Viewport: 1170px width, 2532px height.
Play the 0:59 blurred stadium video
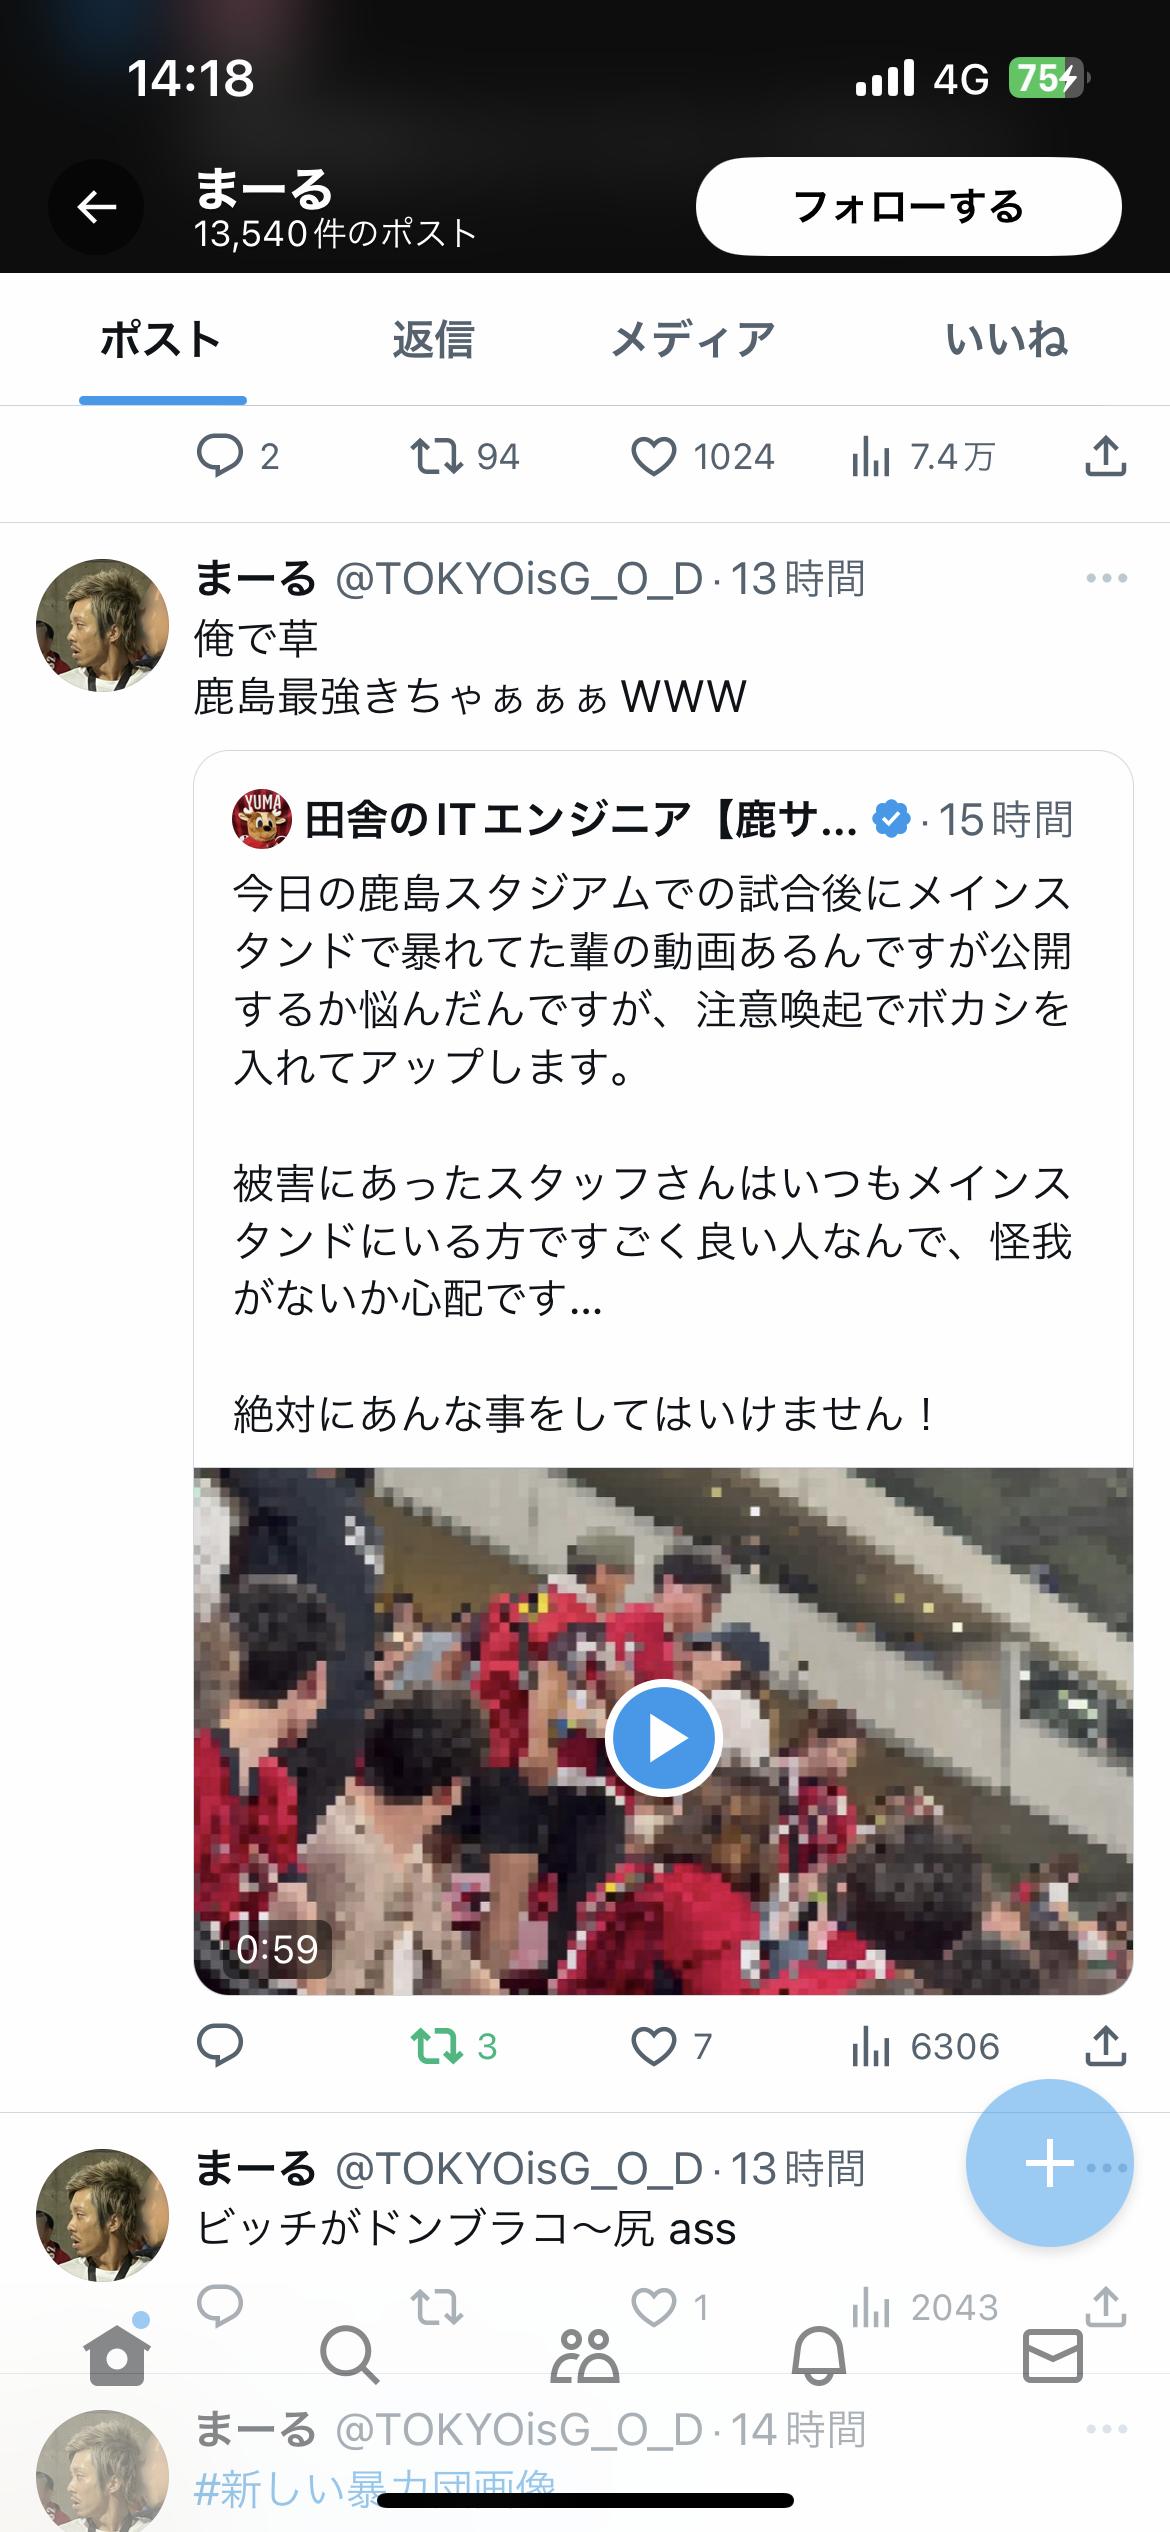[663, 1739]
